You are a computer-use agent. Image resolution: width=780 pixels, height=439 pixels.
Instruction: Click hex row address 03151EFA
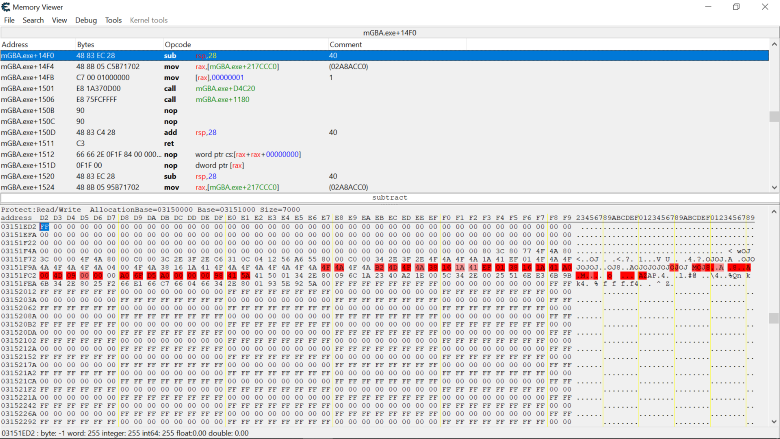pyautogui.click(x=18, y=235)
